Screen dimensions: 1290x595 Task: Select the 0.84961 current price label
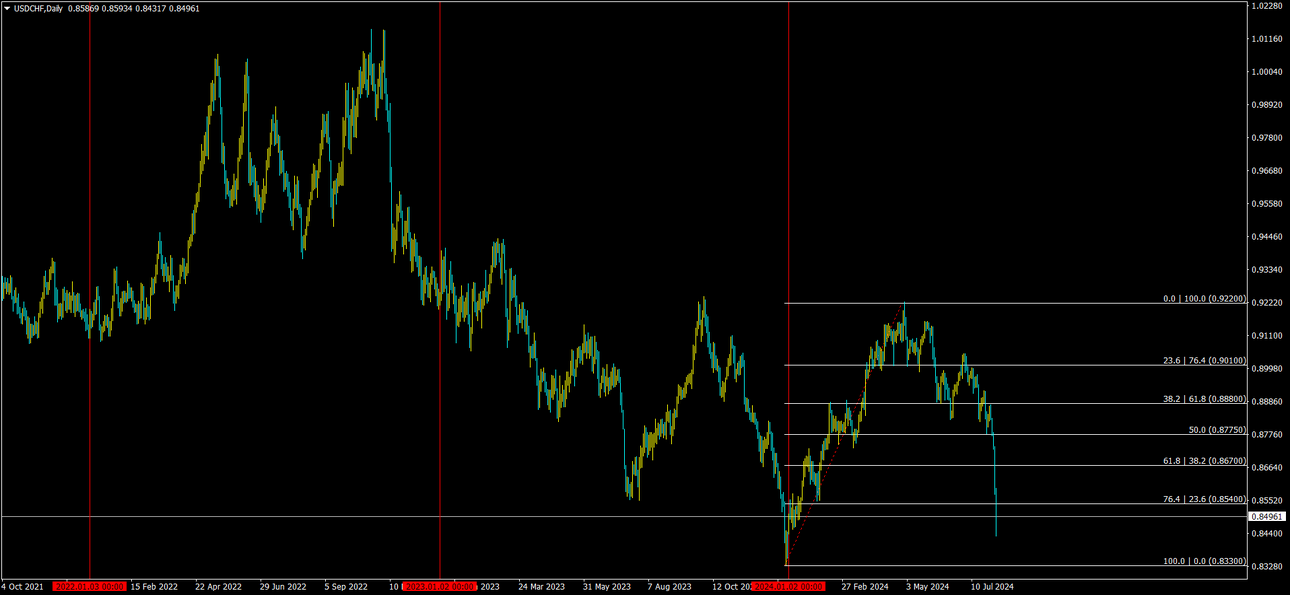pos(1267,516)
